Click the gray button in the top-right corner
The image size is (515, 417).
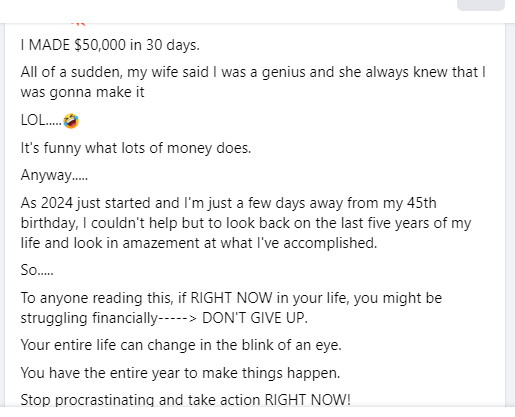pos(481,5)
